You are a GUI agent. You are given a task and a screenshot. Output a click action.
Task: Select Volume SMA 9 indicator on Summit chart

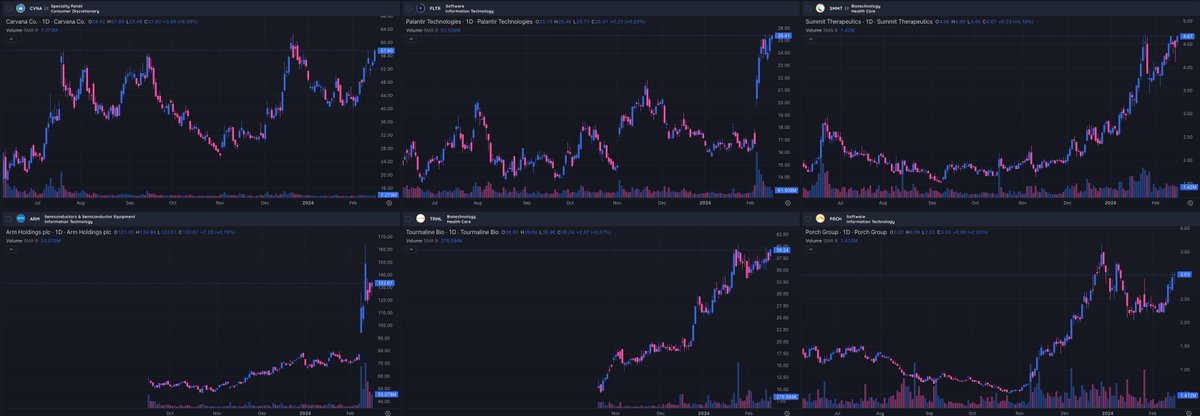pos(824,30)
